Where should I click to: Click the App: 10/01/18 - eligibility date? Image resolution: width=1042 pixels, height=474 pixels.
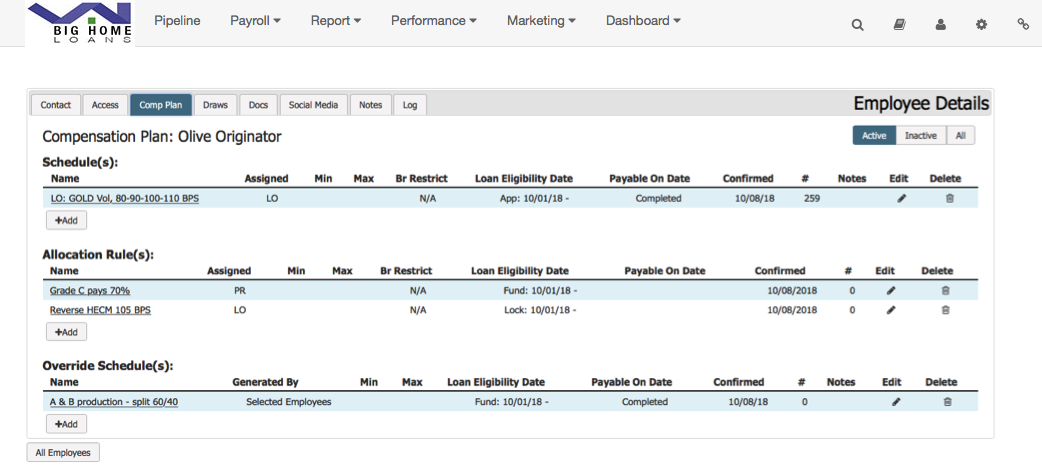coord(534,198)
